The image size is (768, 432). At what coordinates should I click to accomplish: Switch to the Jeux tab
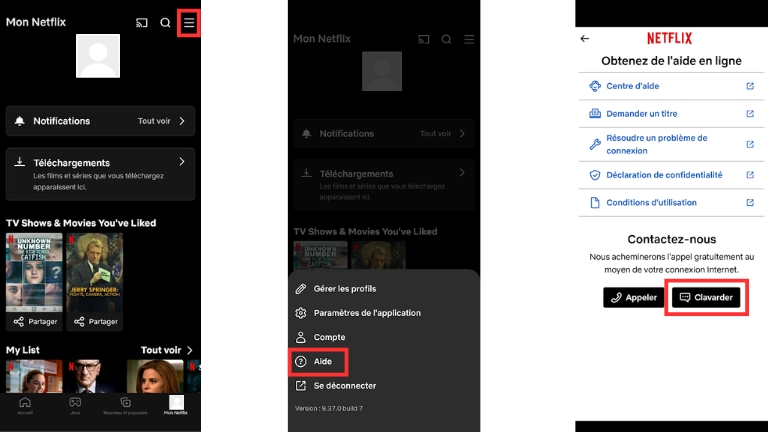coord(75,405)
